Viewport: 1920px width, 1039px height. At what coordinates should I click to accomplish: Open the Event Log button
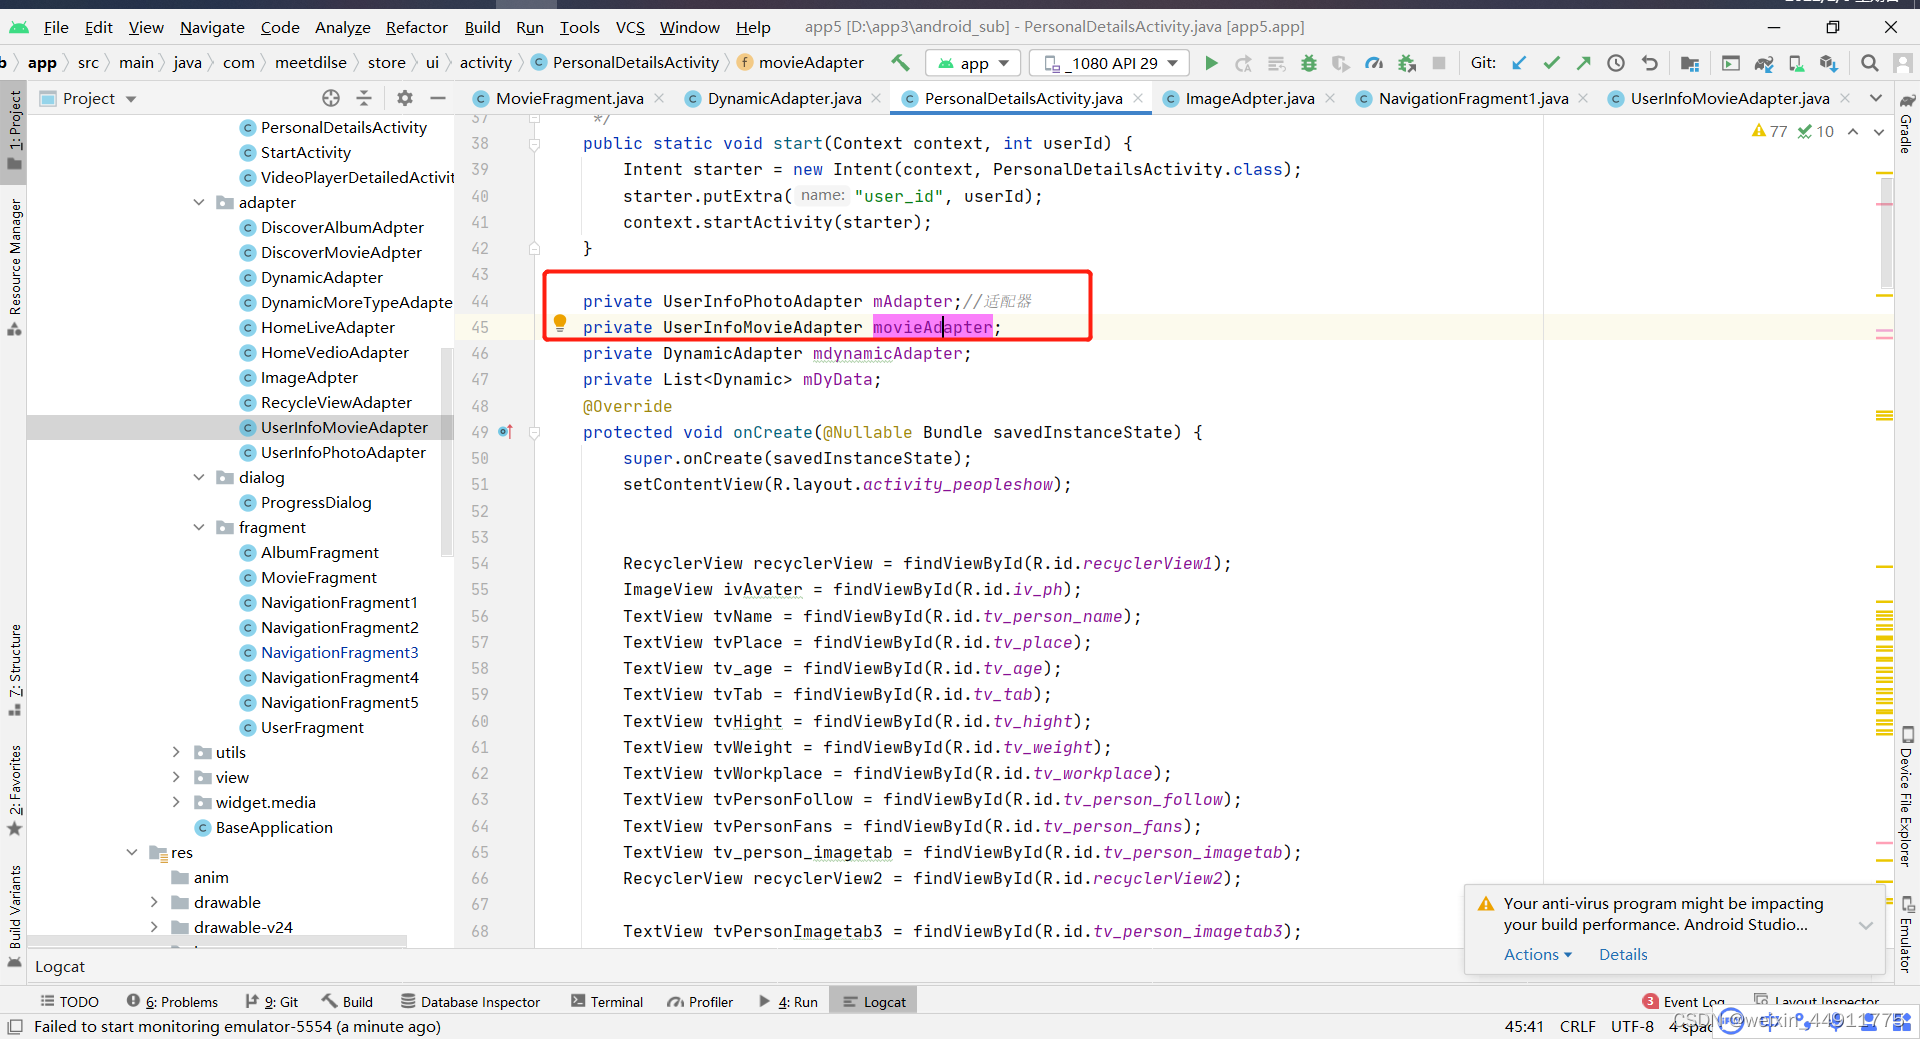[1685, 1002]
